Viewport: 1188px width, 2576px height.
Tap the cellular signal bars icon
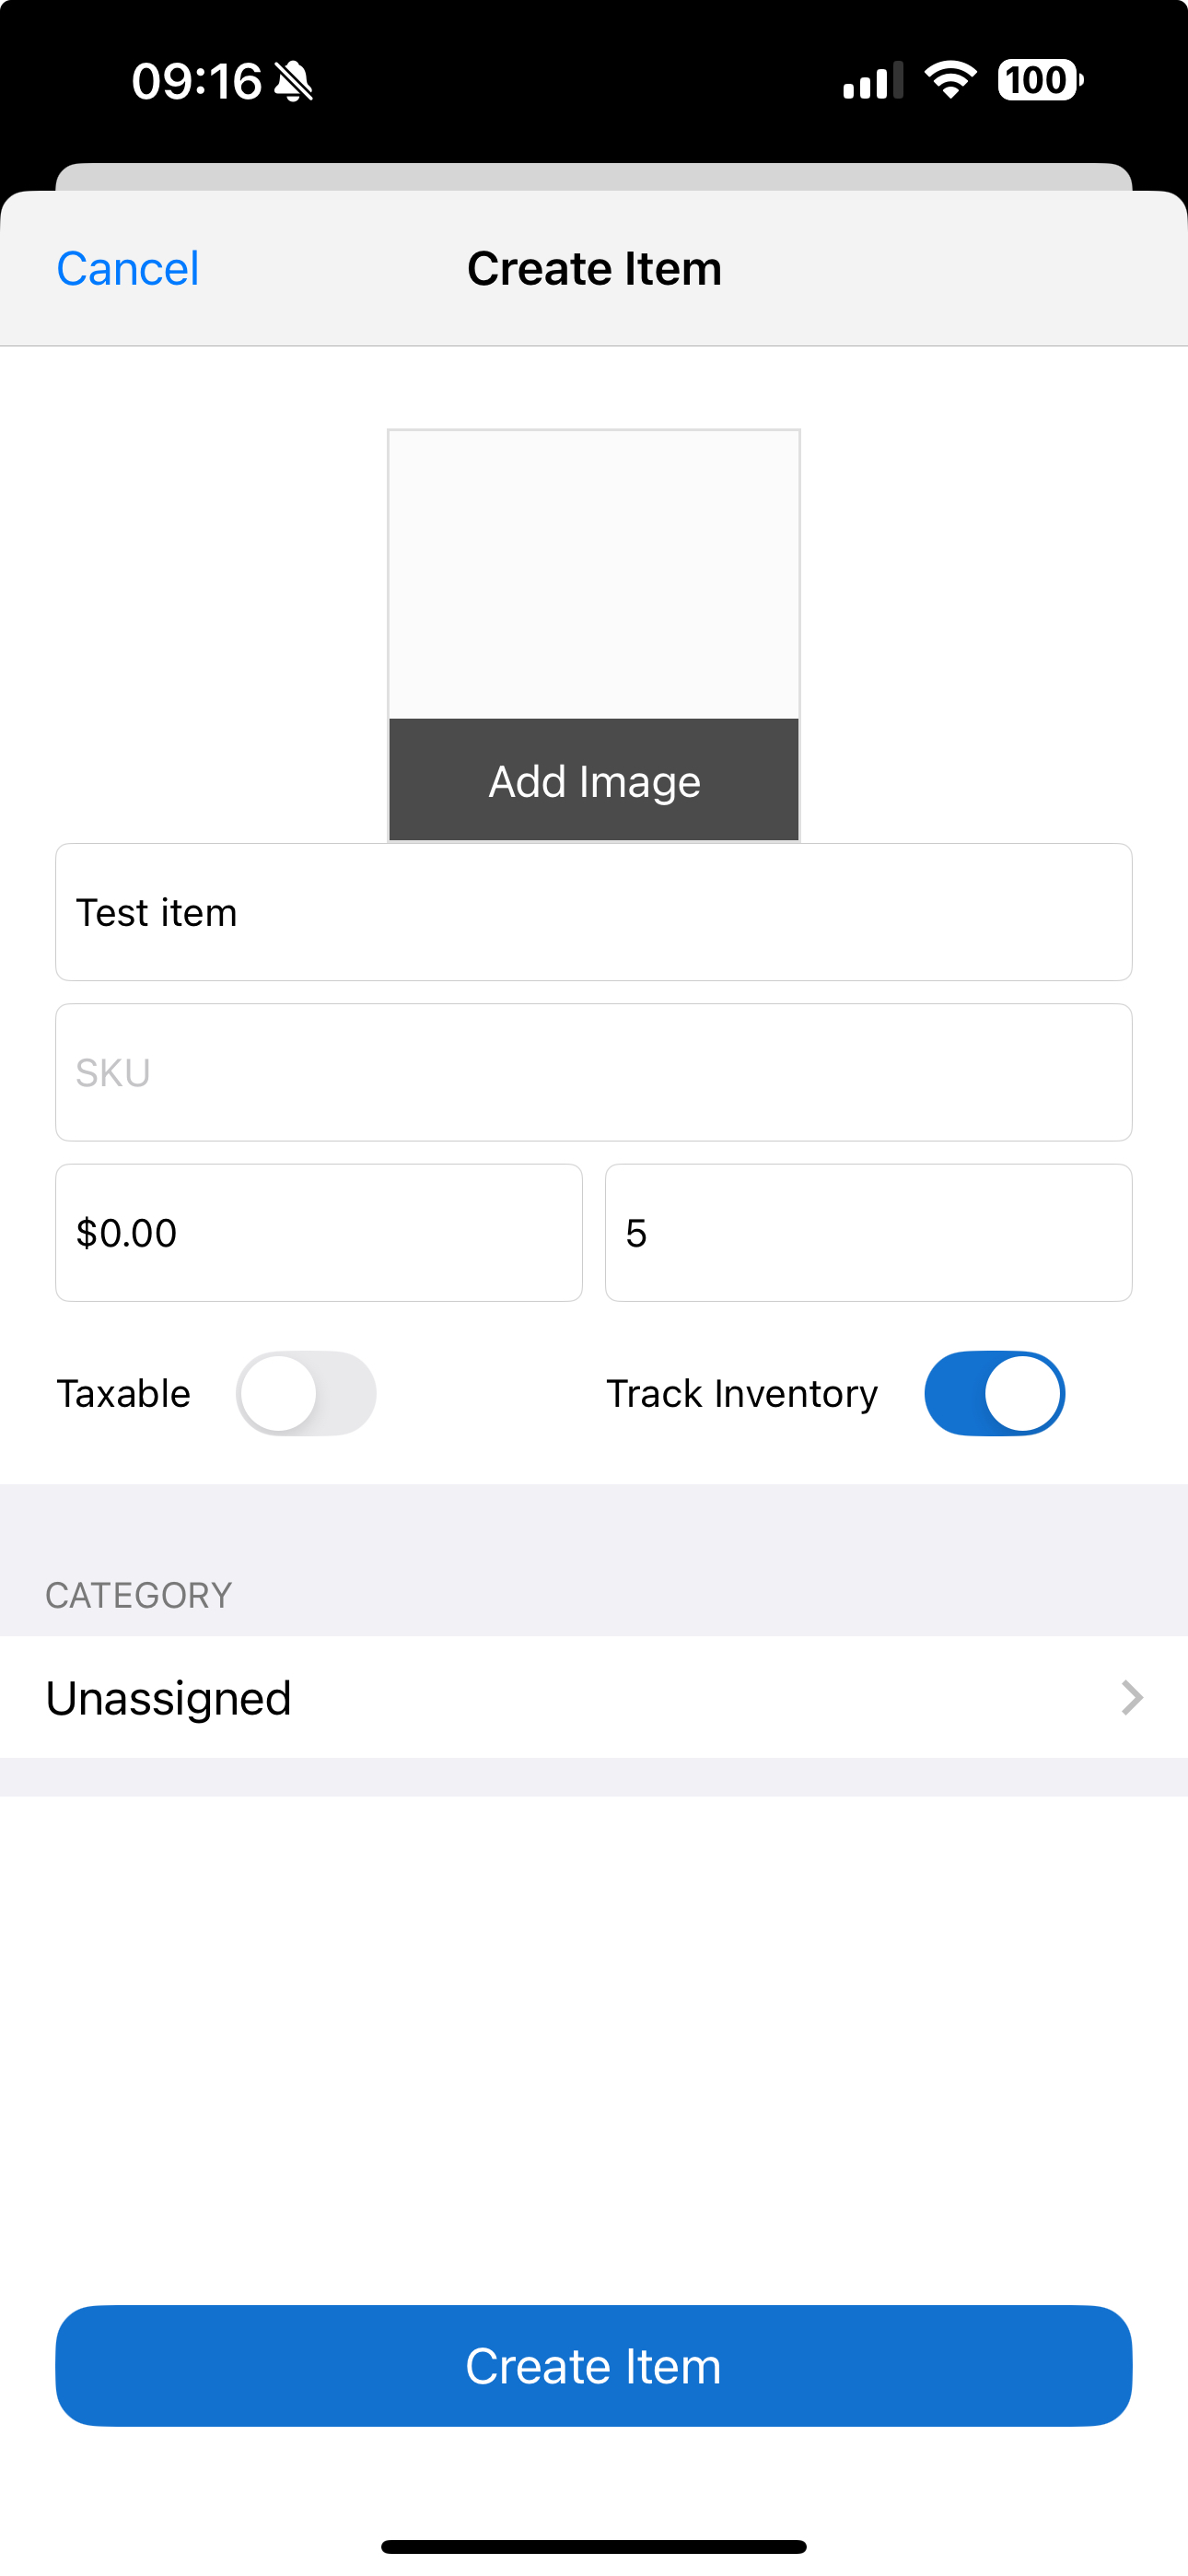coord(873,80)
